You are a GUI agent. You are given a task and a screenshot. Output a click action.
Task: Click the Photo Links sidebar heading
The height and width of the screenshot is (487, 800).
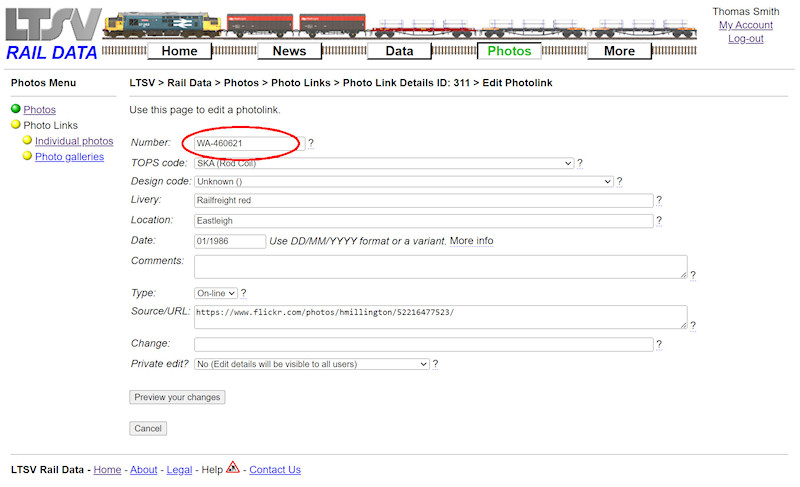pyautogui.click(x=51, y=125)
